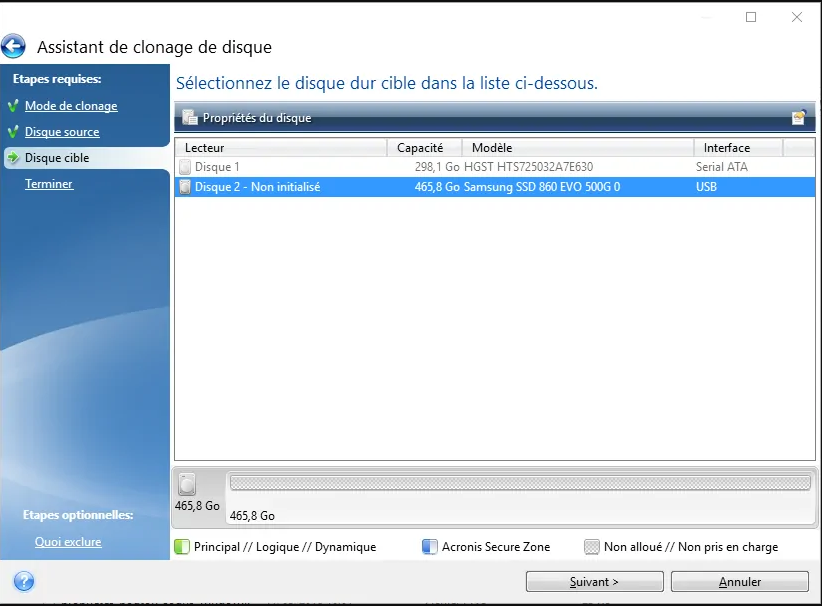
Task: Click the green Principal legend swatch
Action: [x=182, y=547]
